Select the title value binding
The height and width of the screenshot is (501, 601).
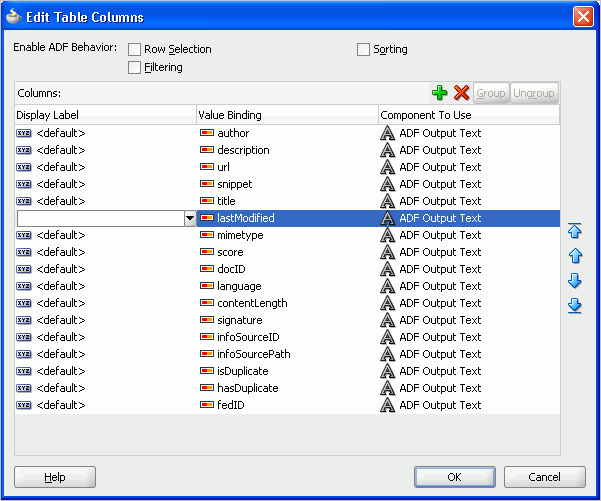pyautogui.click(x=226, y=201)
